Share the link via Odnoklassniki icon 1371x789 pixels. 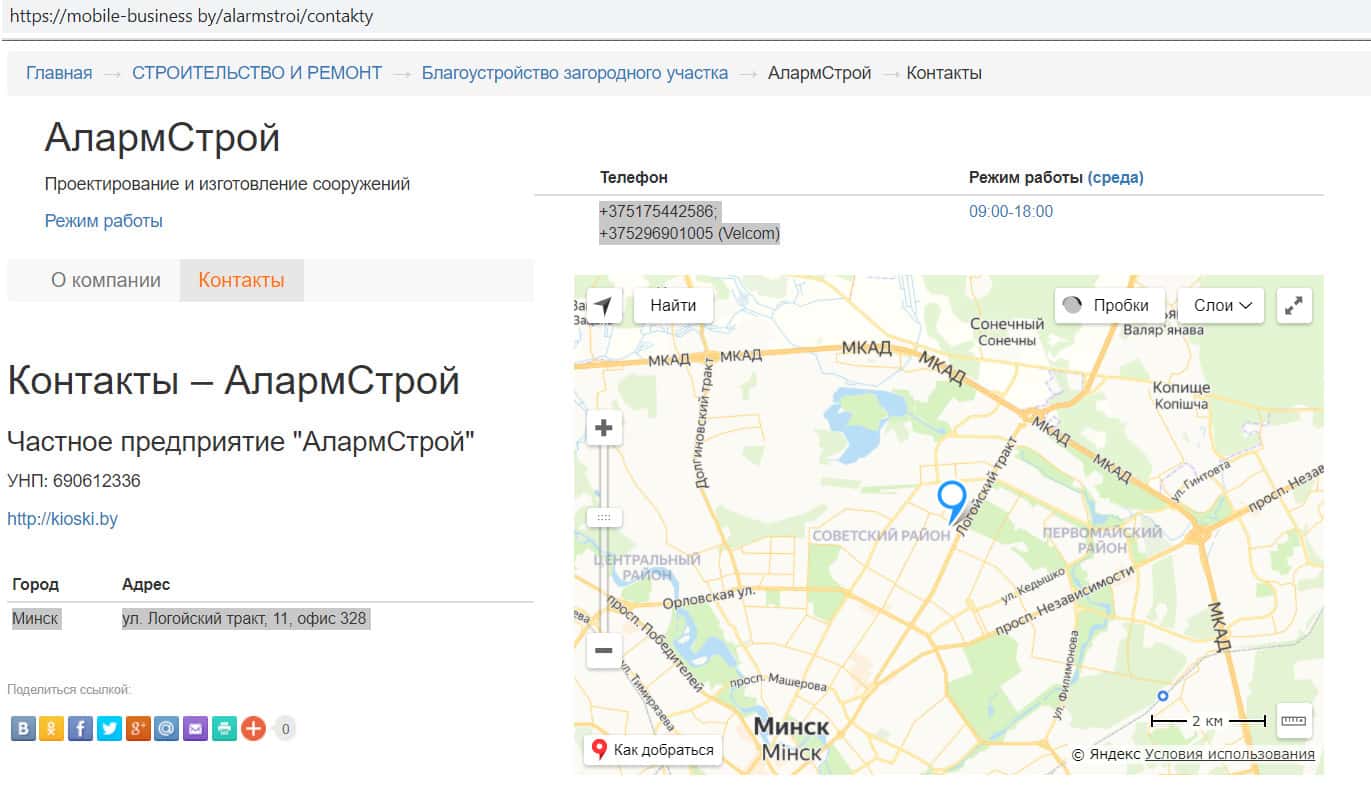pyautogui.click(x=52, y=729)
